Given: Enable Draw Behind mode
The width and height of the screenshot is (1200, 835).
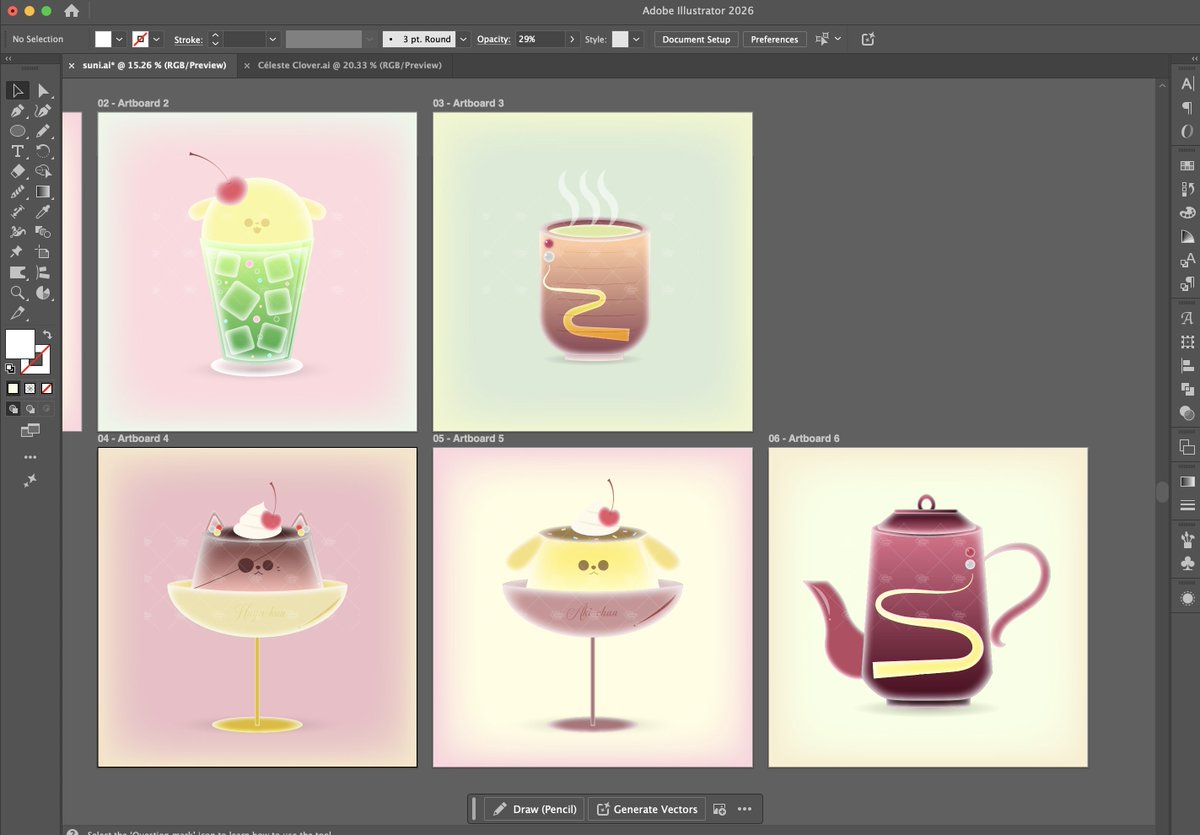Looking at the screenshot, I should [30, 409].
